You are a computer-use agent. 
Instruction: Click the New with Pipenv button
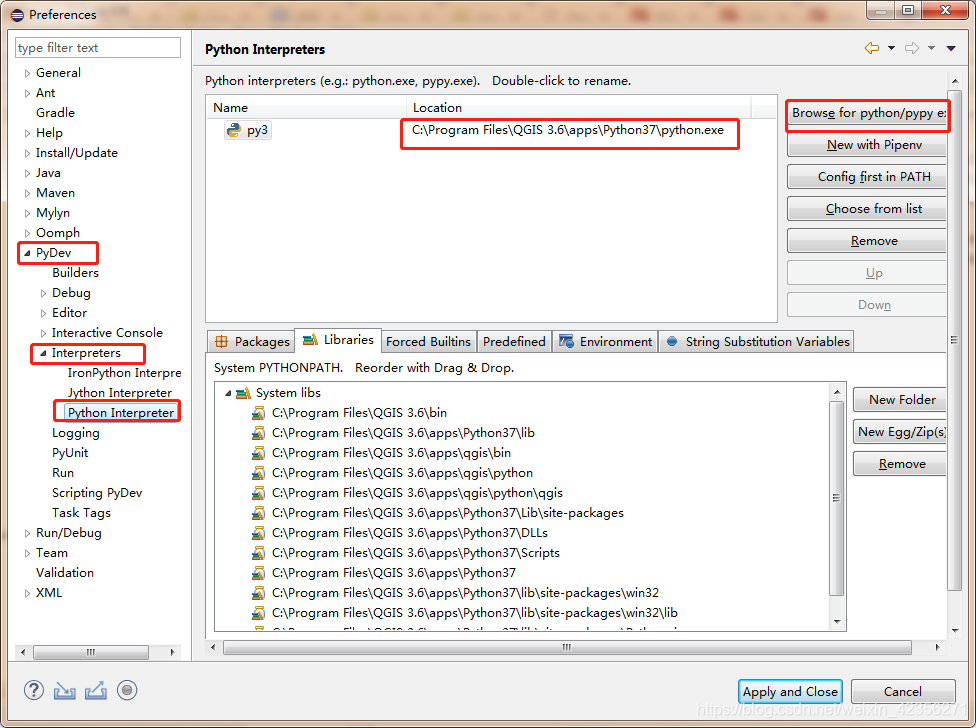pyautogui.click(x=866, y=145)
